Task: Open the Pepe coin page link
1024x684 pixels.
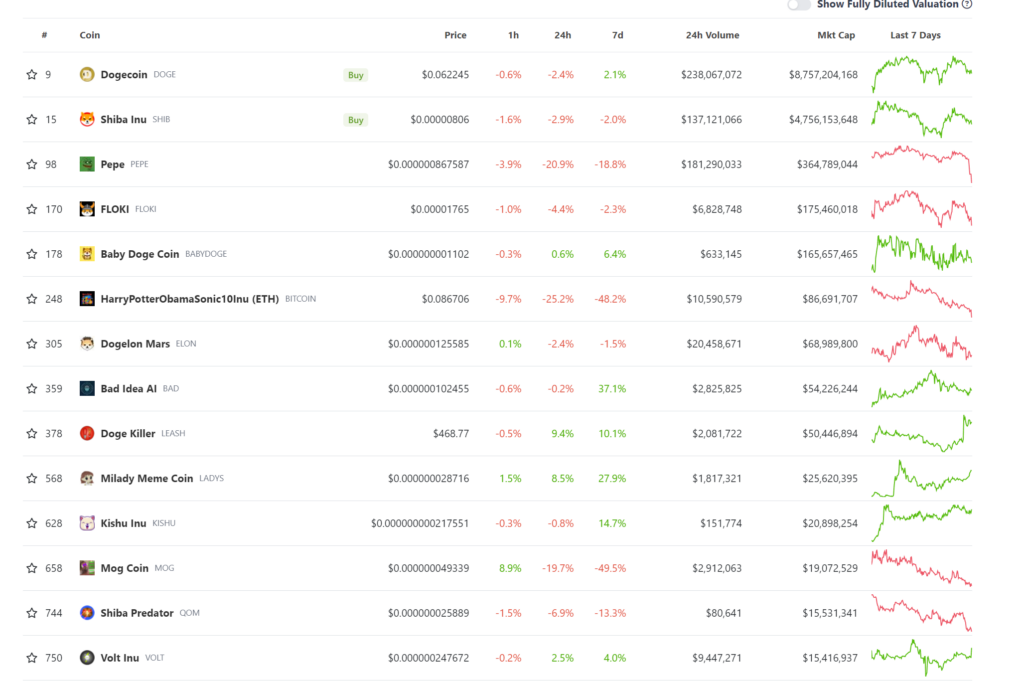Action: point(112,164)
